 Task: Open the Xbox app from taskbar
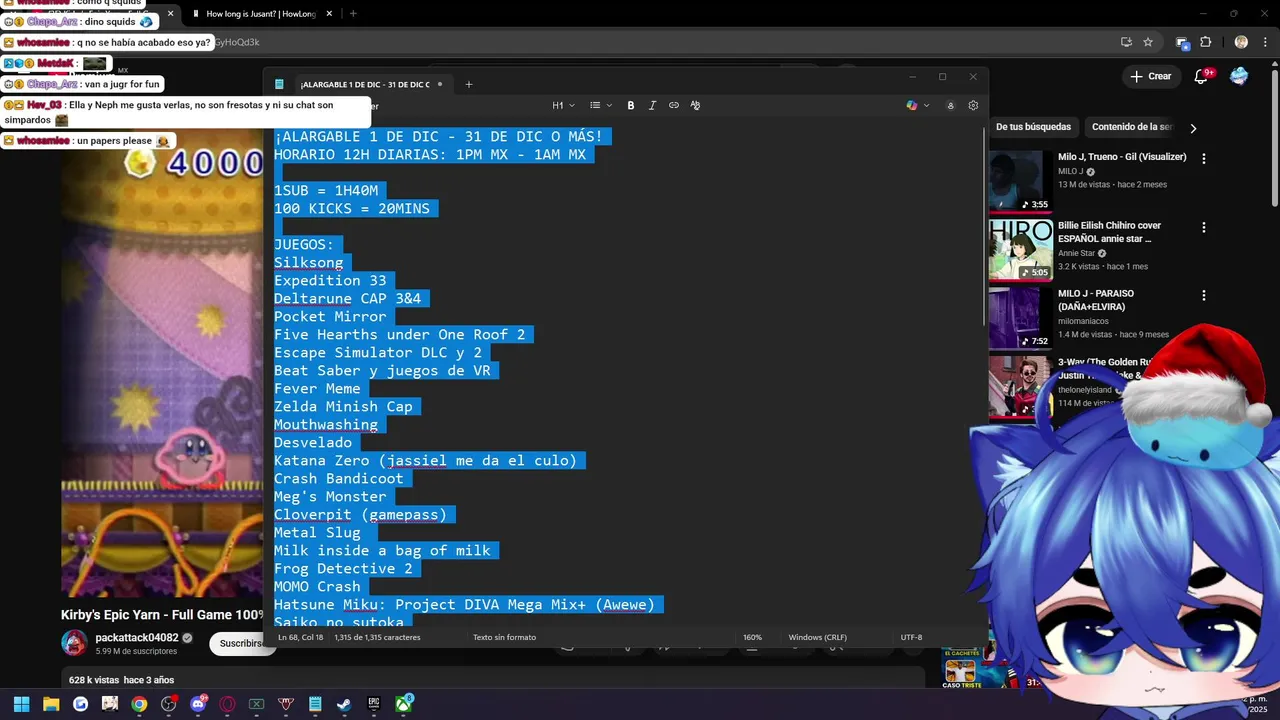(403, 704)
